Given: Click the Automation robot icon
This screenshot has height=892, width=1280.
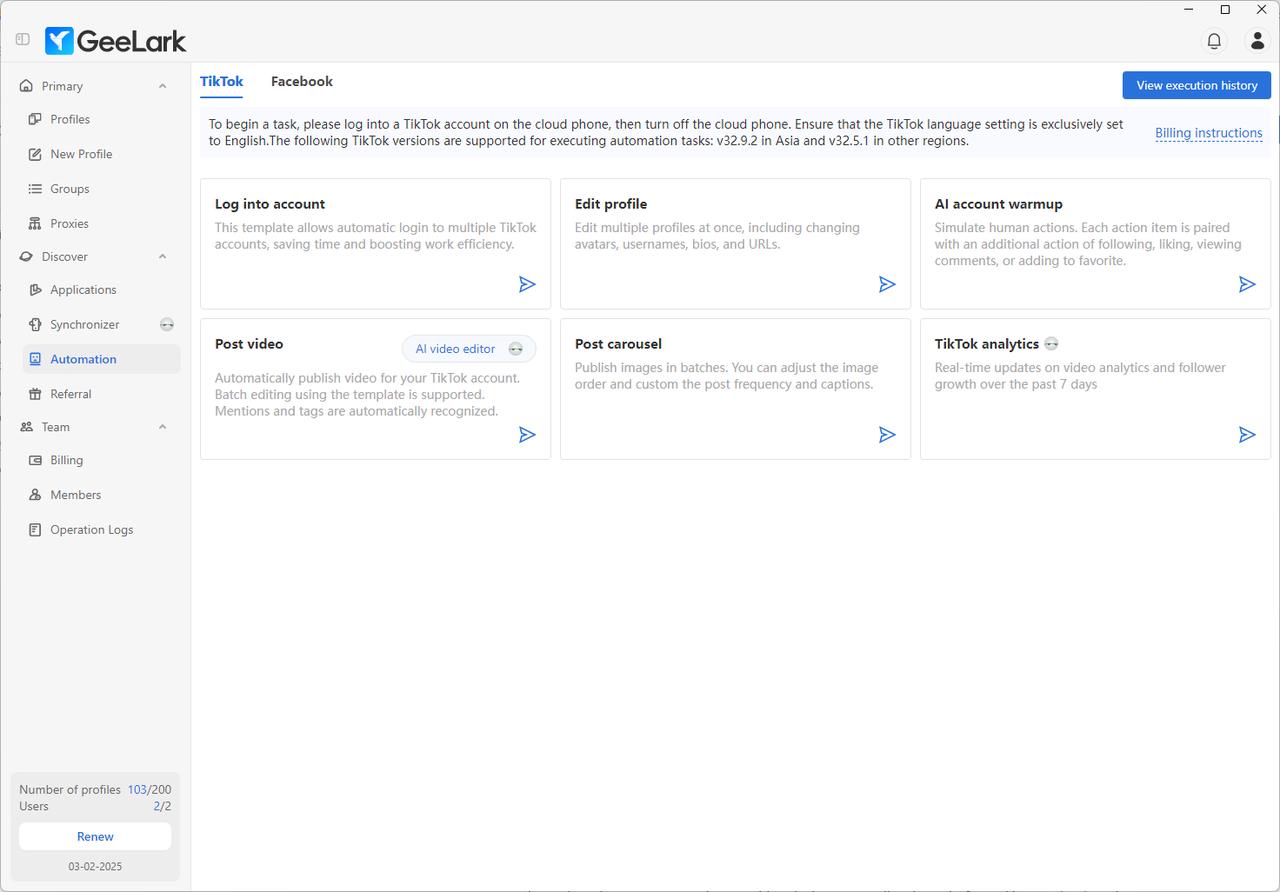Looking at the screenshot, I should [35, 359].
